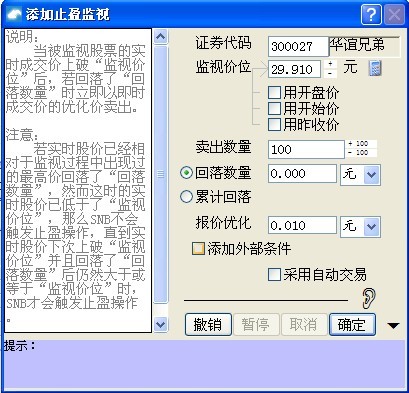Viewport: 409px width, 393px height.
Task: Open the 报价优化 unit dropdown
Action: [x=371, y=227]
